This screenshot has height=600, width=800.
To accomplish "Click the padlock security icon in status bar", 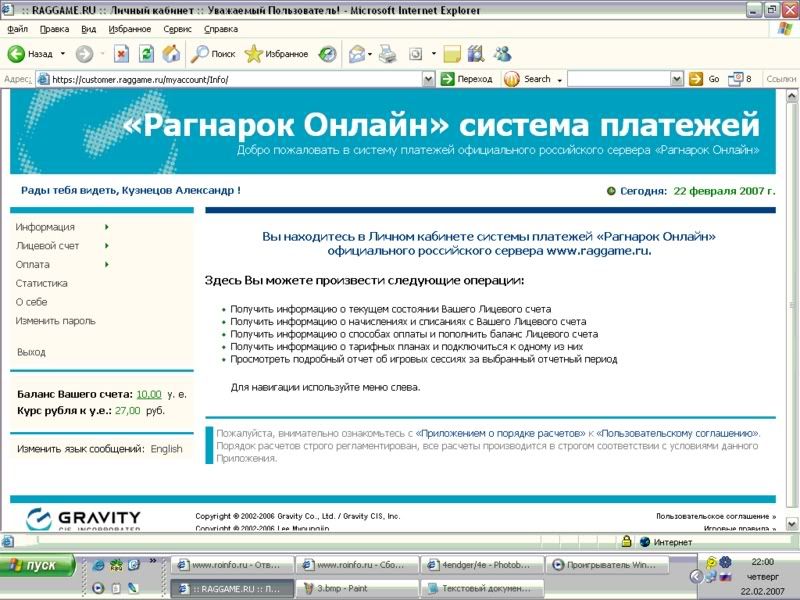I will [626, 542].
